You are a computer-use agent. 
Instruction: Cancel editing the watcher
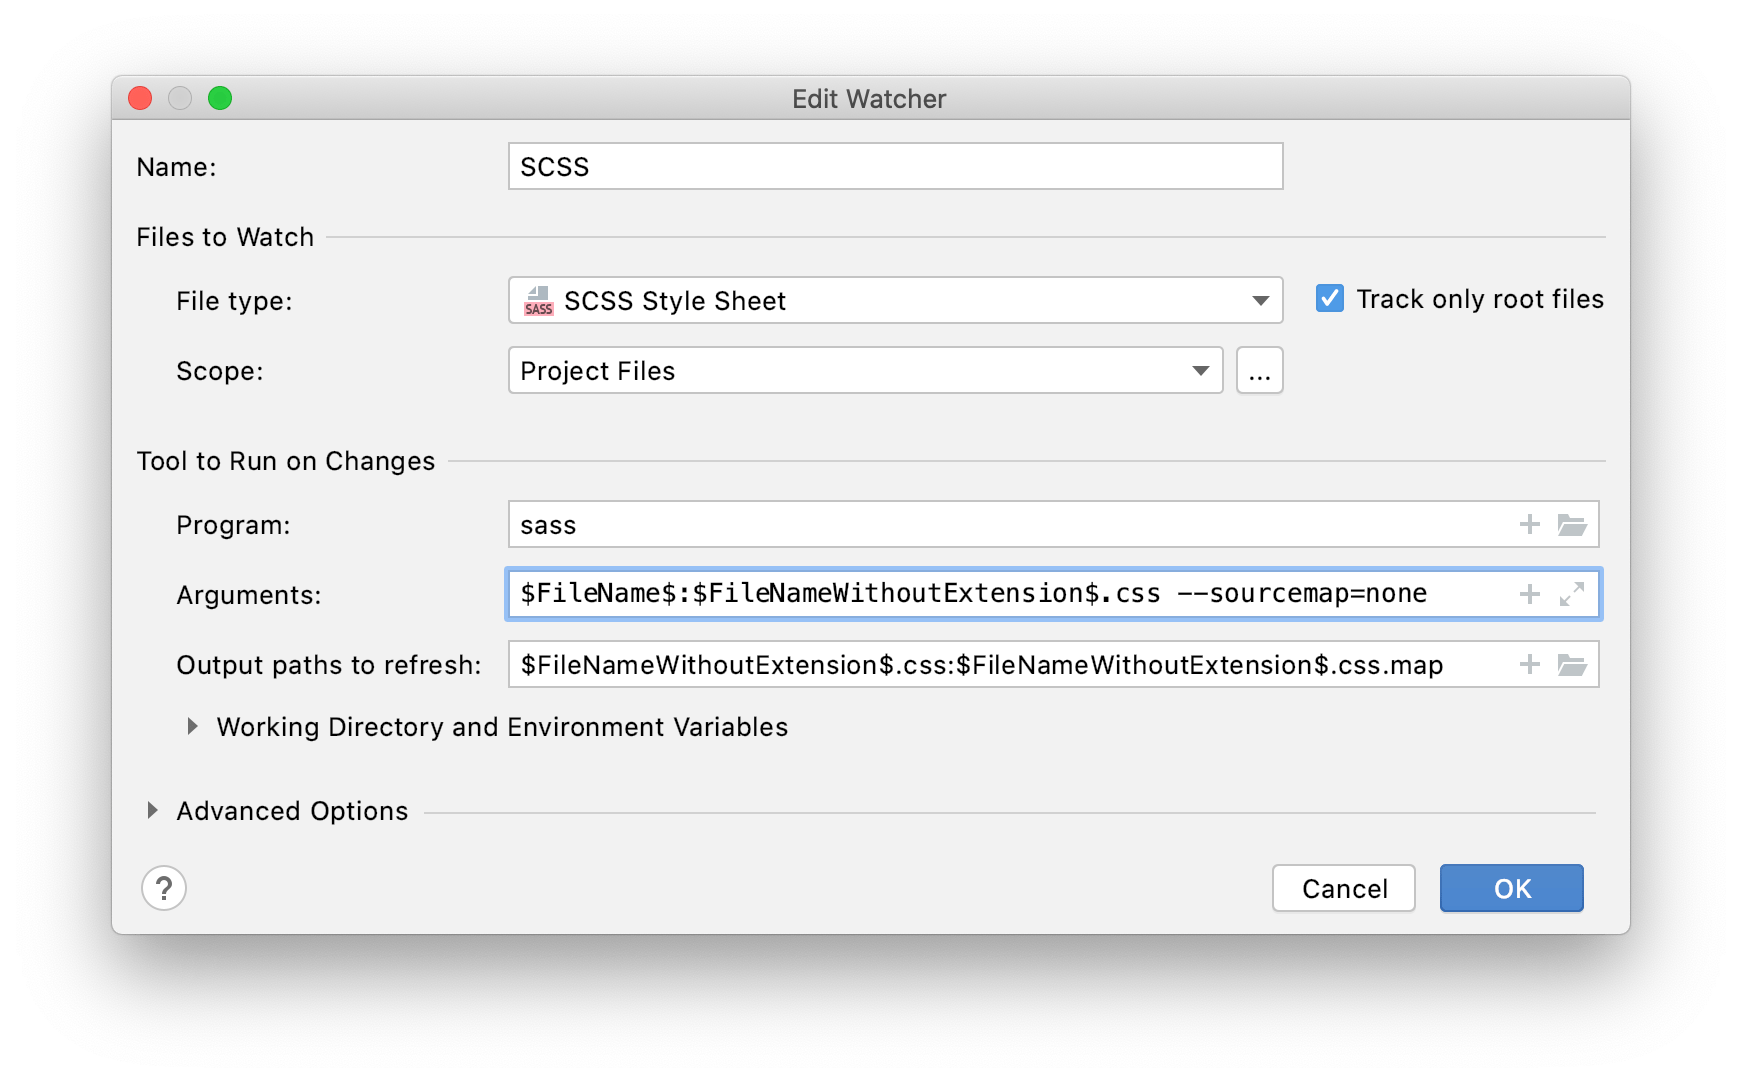pyautogui.click(x=1343, y=888)
